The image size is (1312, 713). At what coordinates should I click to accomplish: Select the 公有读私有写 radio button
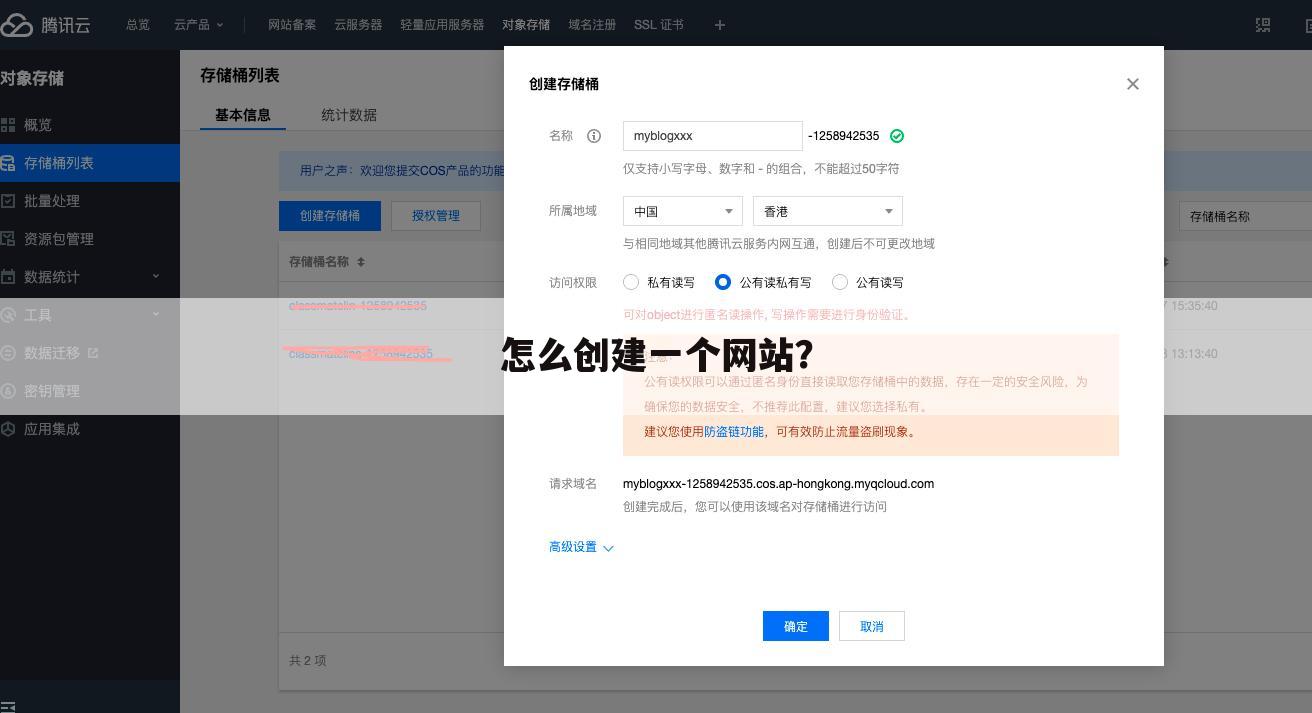pos(723,283)
